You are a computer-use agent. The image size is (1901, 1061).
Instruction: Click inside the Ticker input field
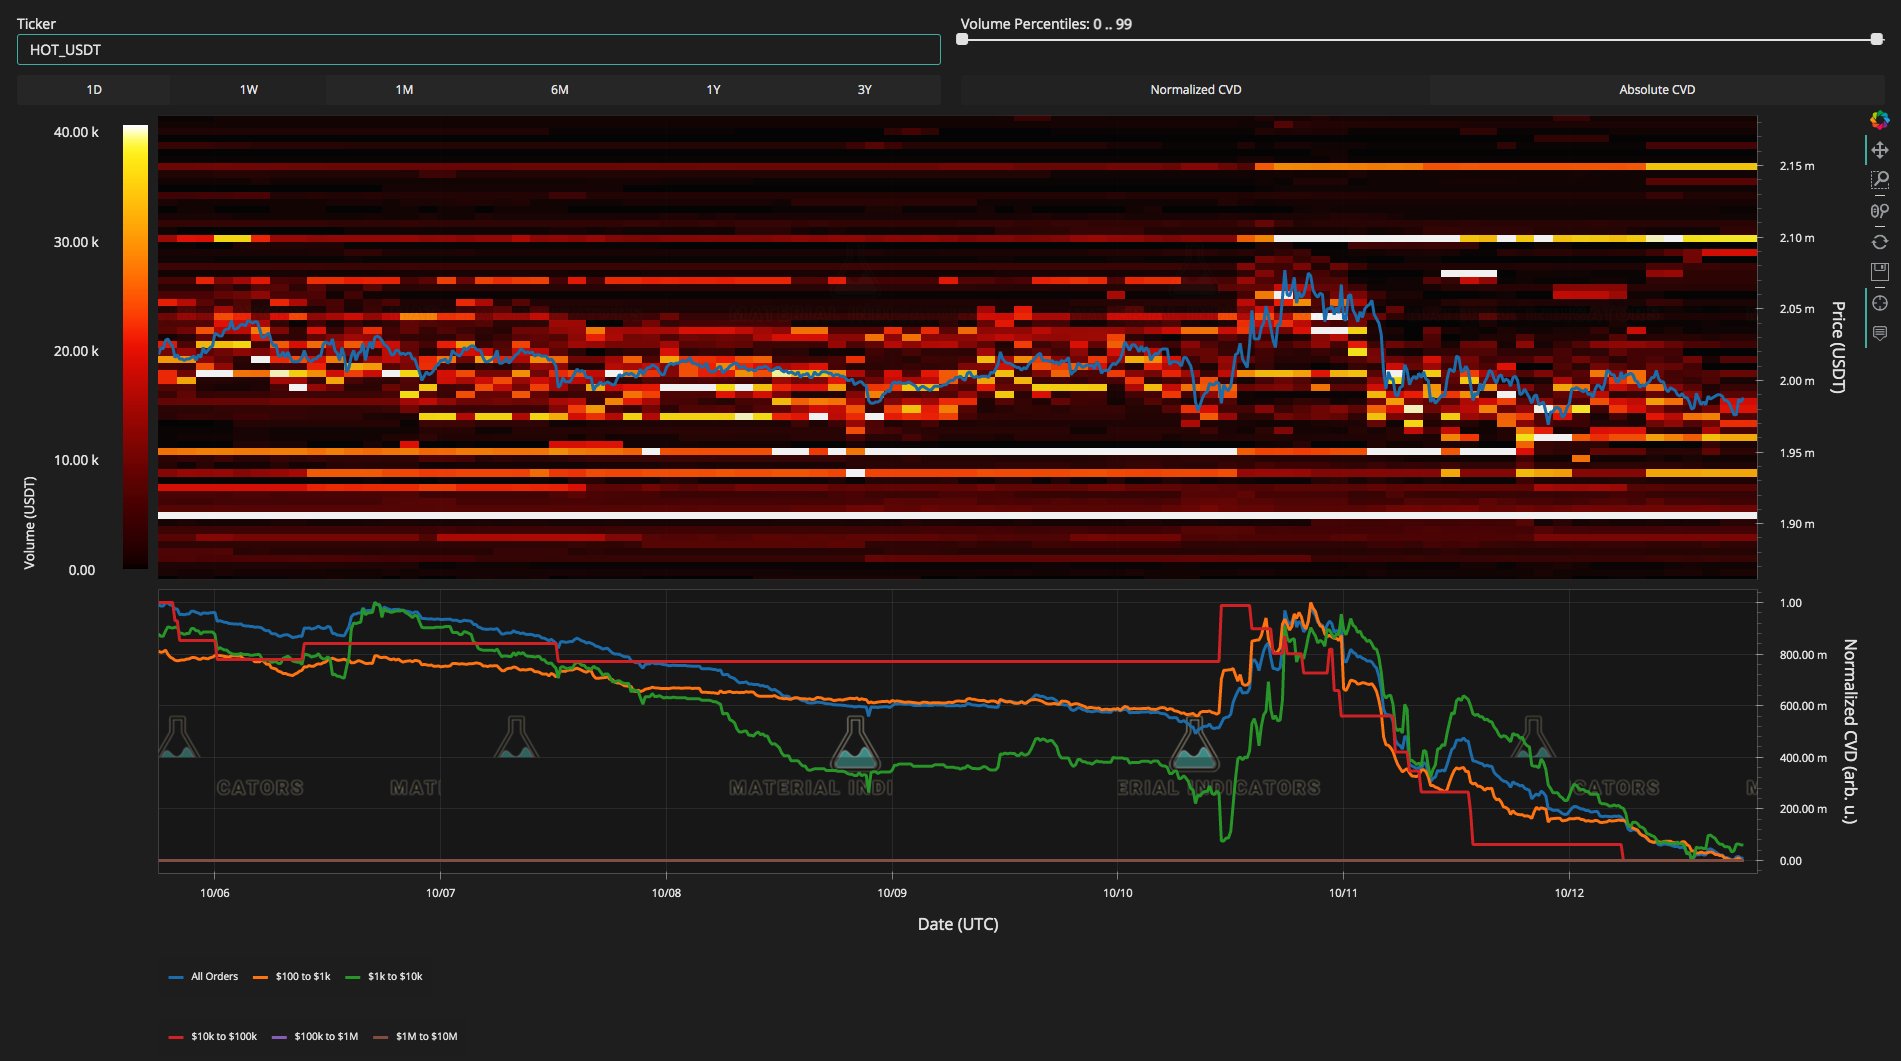coord(478,48)
